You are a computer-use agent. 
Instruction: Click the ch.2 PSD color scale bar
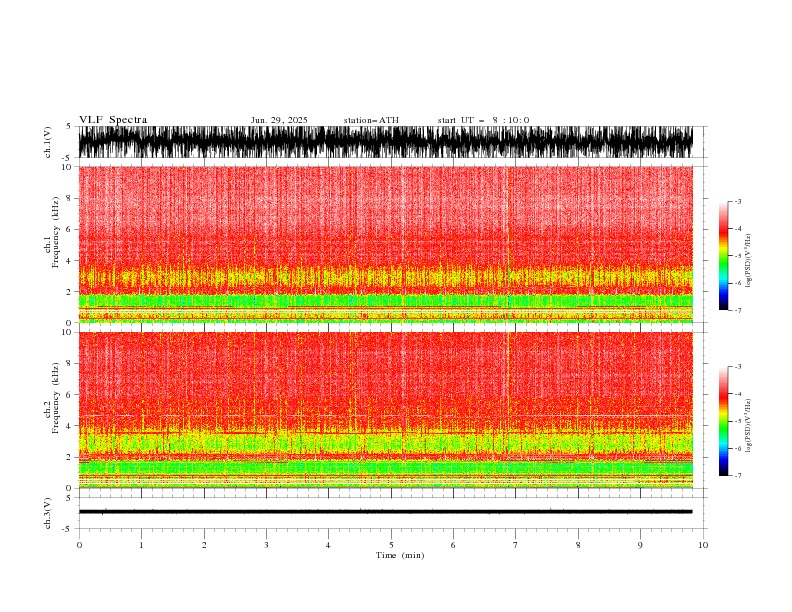[723, 421]
